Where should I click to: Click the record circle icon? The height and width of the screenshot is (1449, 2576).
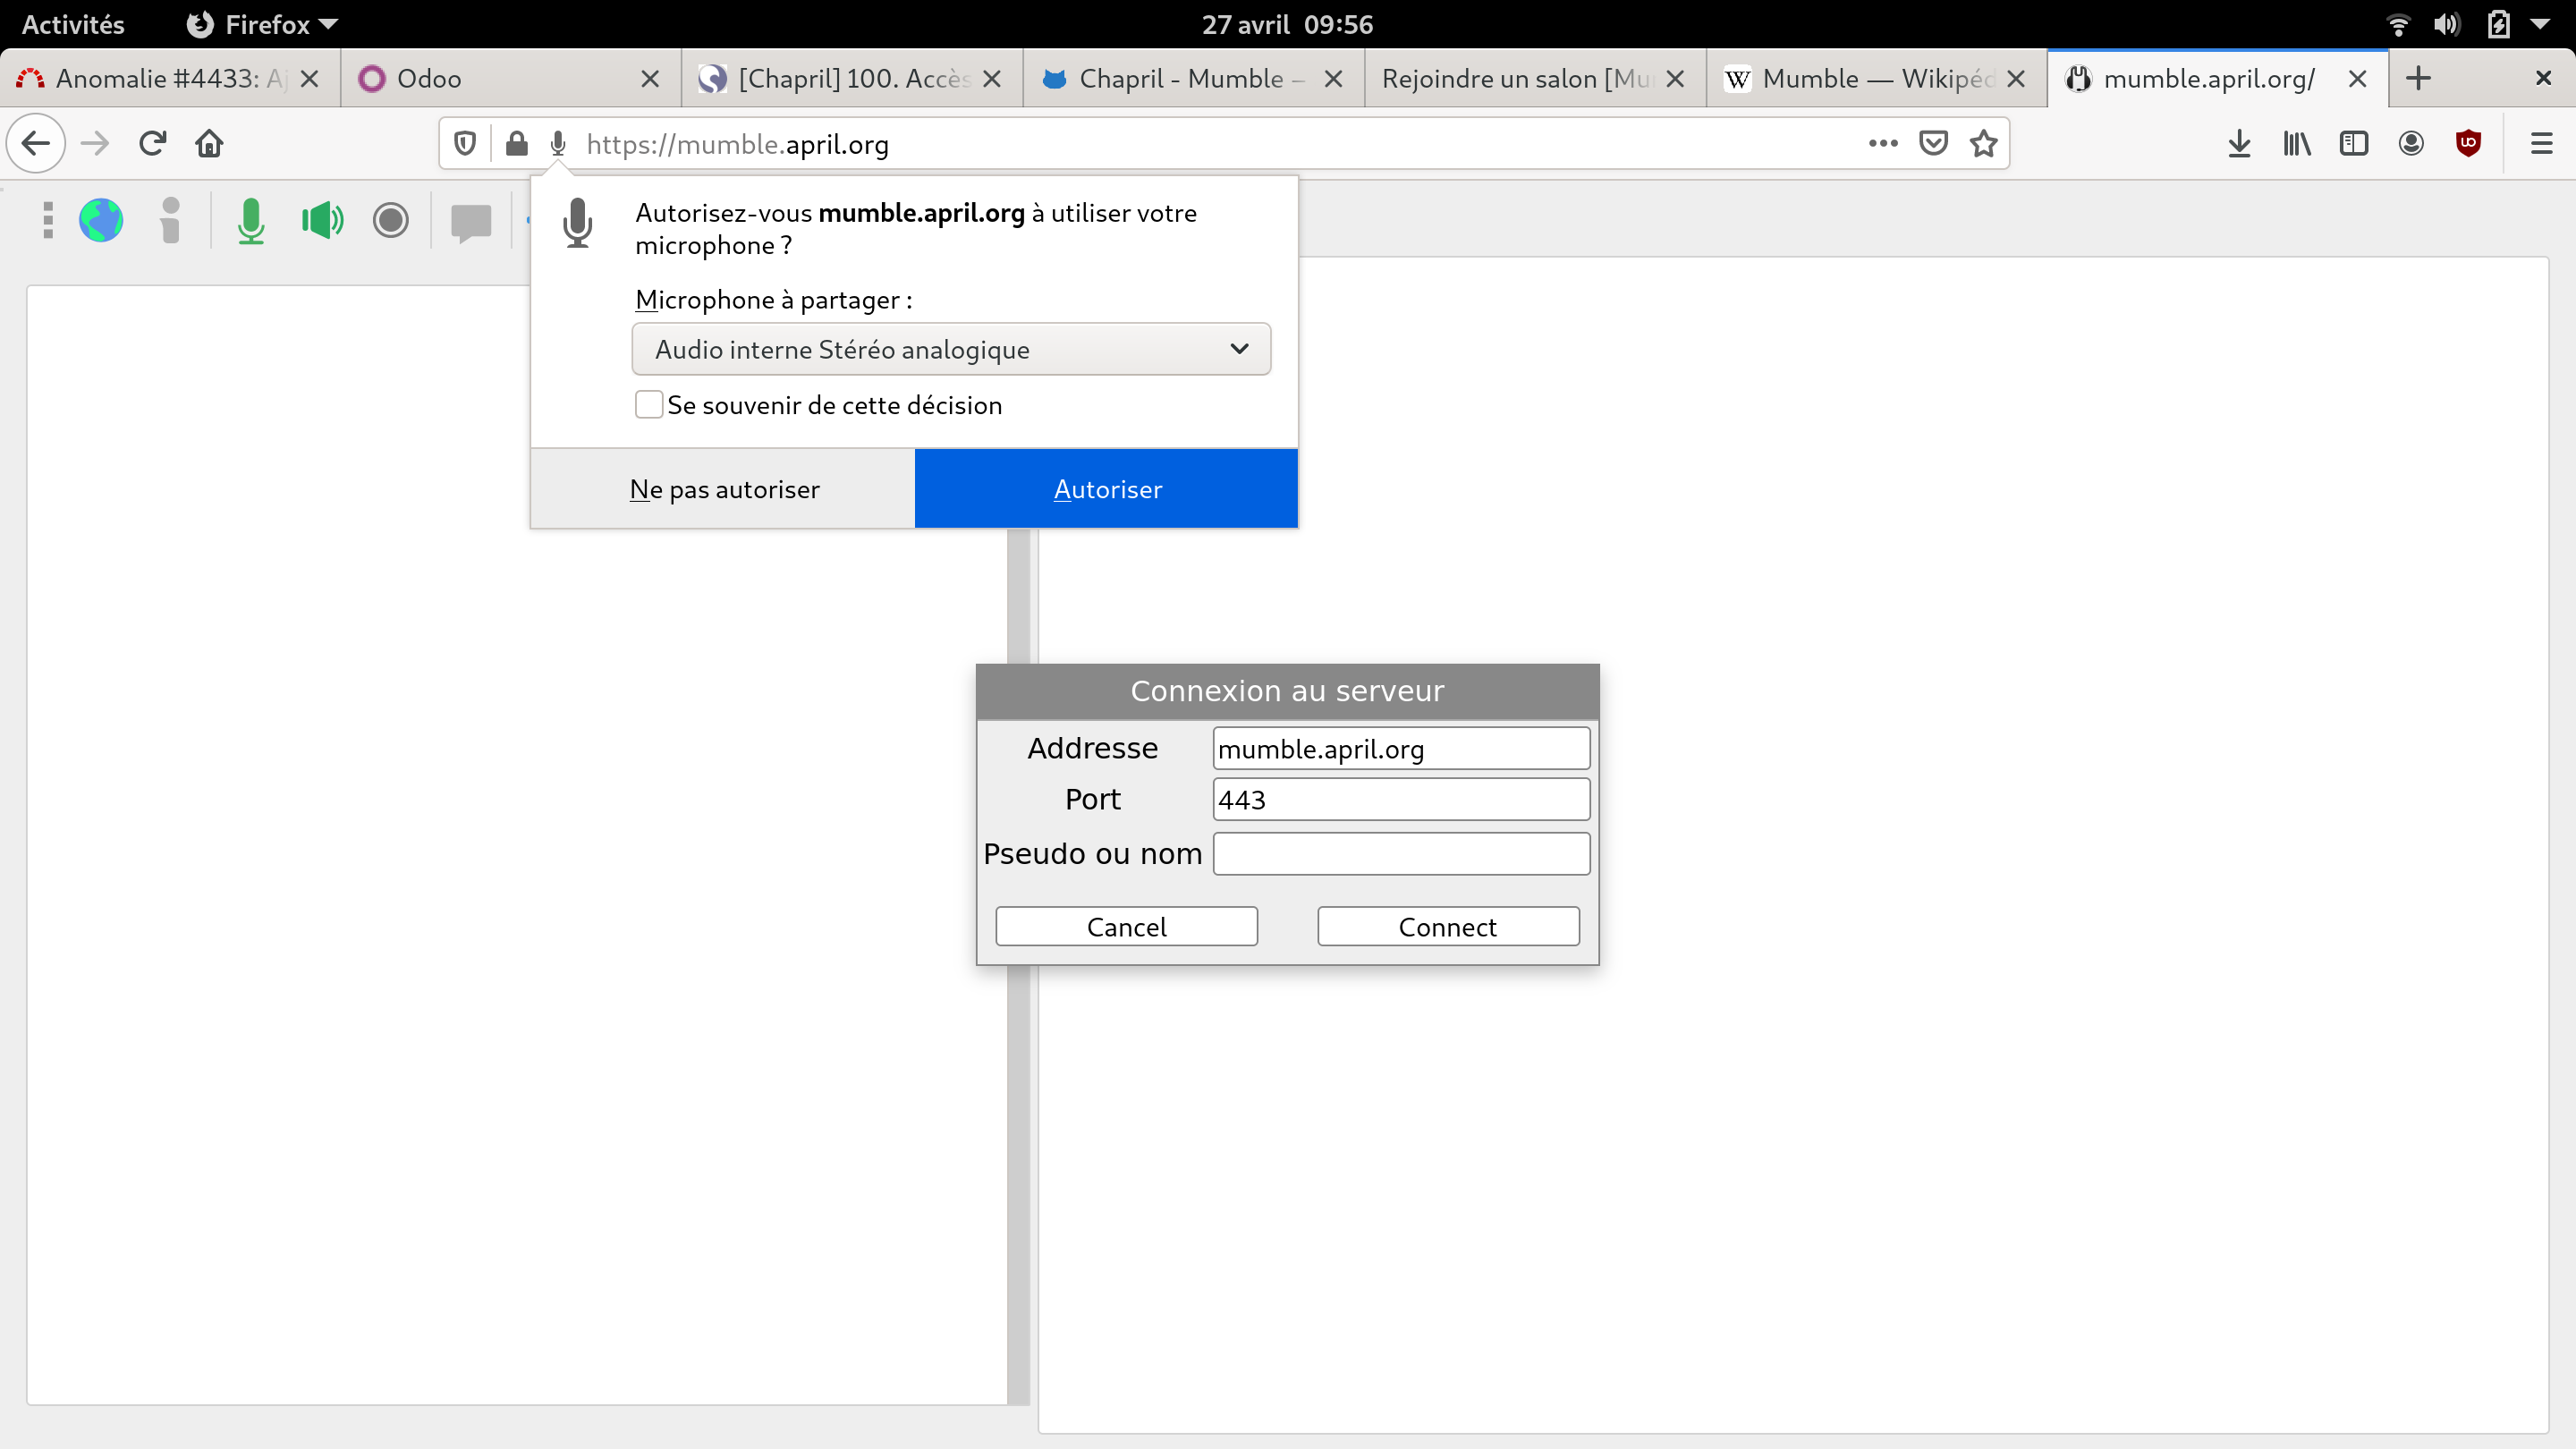point(391,220)
